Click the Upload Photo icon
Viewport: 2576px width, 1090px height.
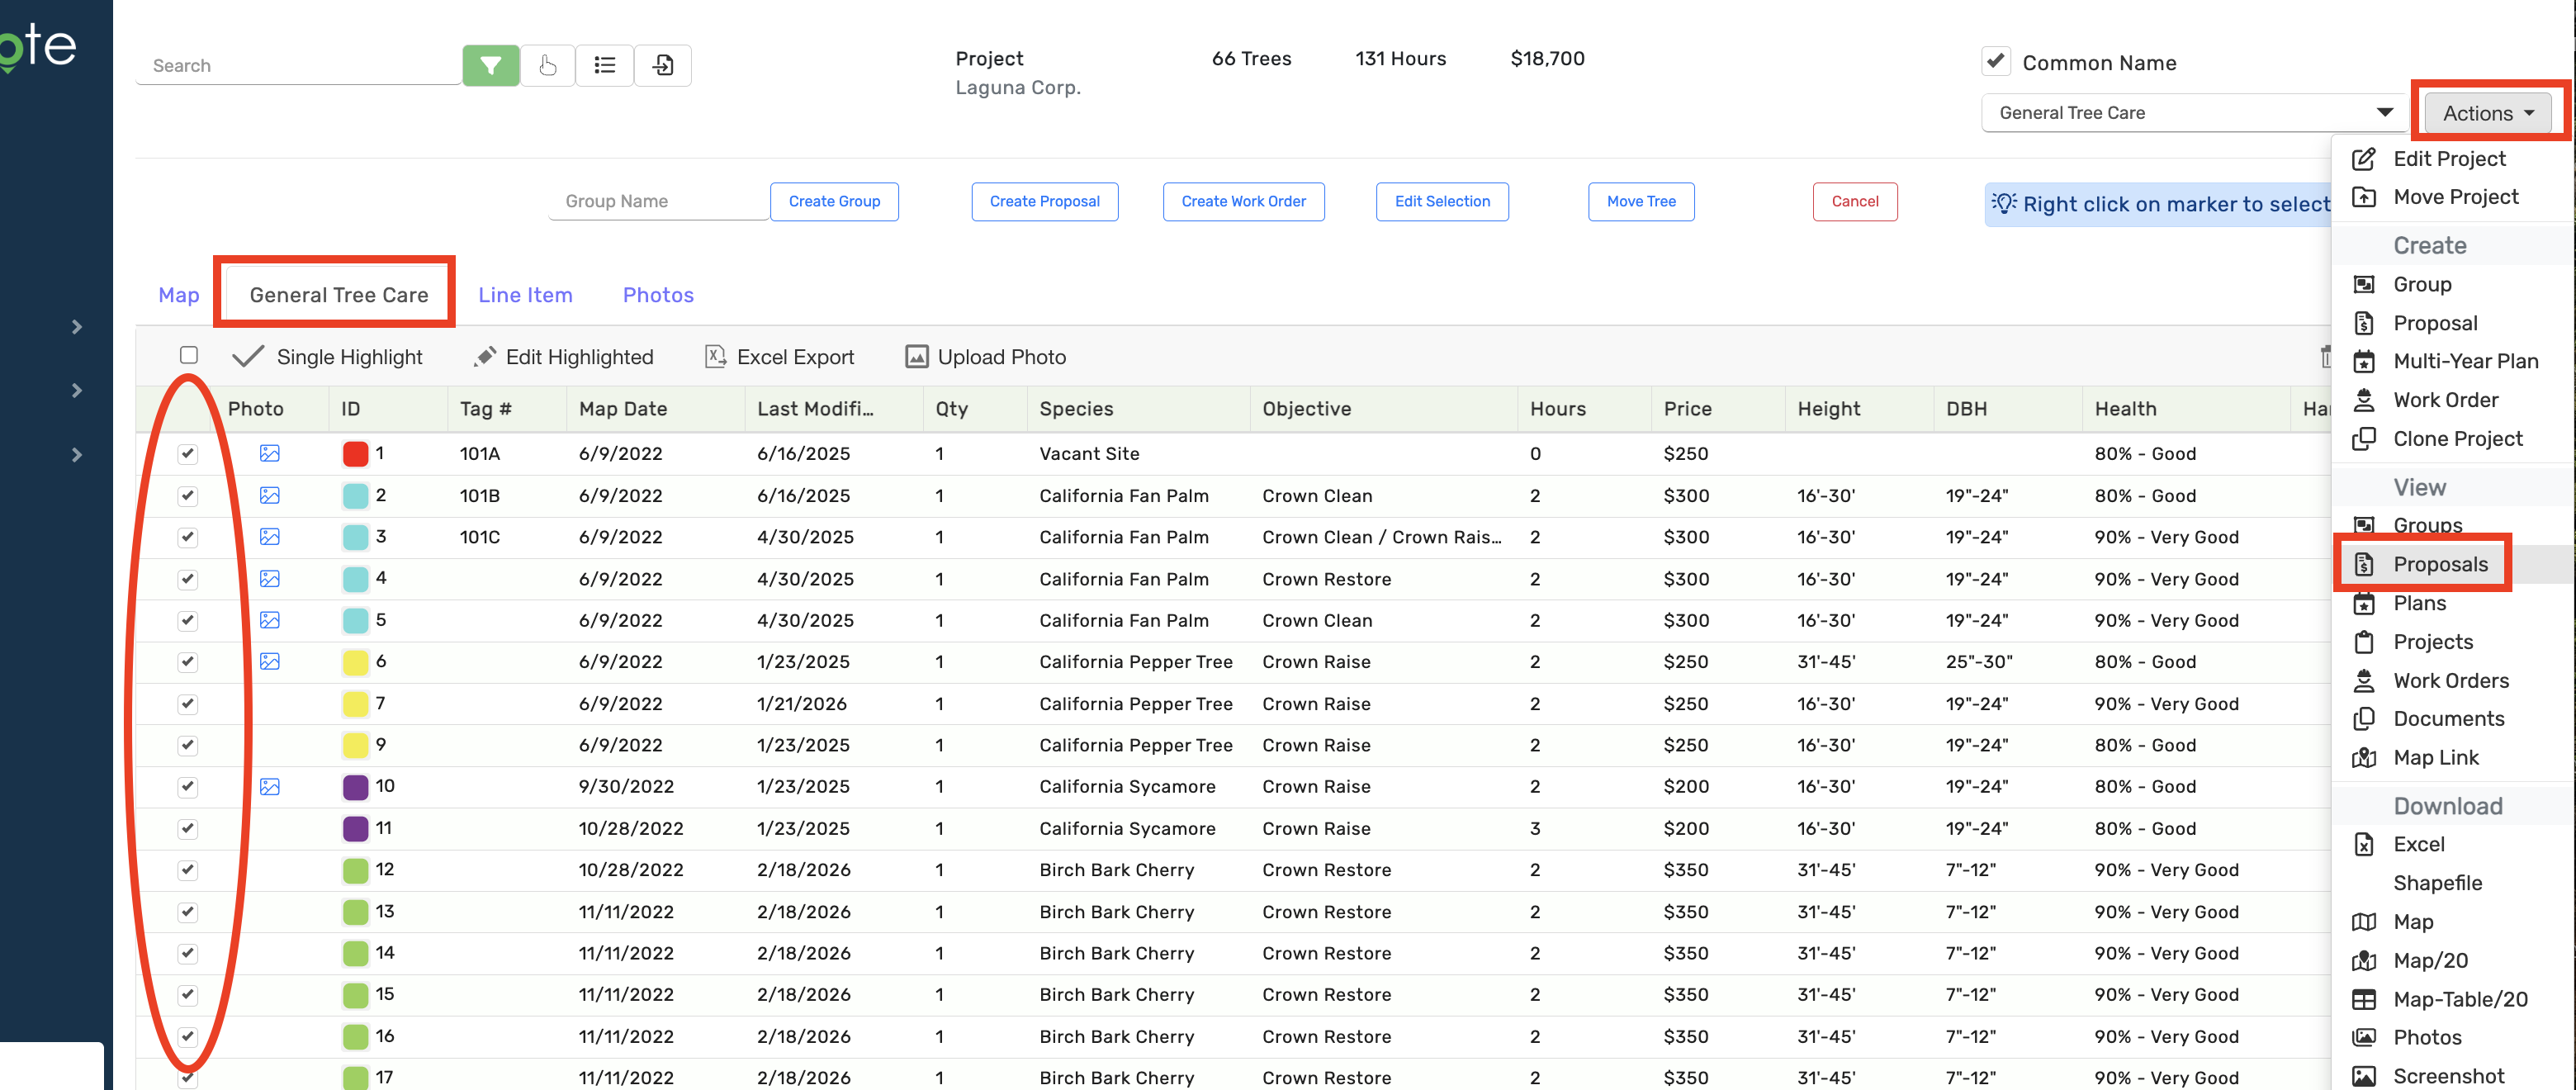point(916,357)
